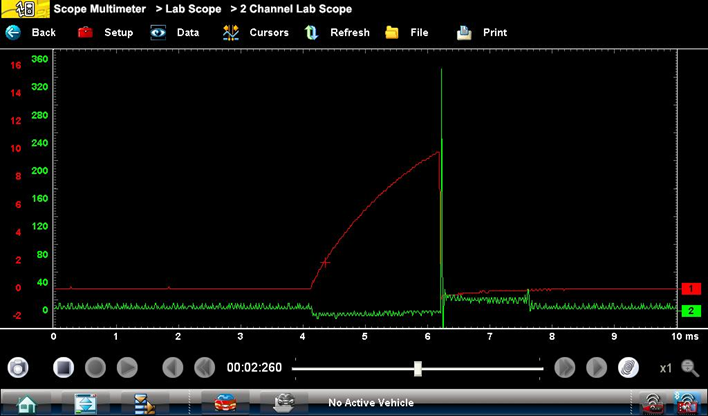Click the zoom magnifier icon
This screenshot has height=416, width=708.
pos(690,367)
